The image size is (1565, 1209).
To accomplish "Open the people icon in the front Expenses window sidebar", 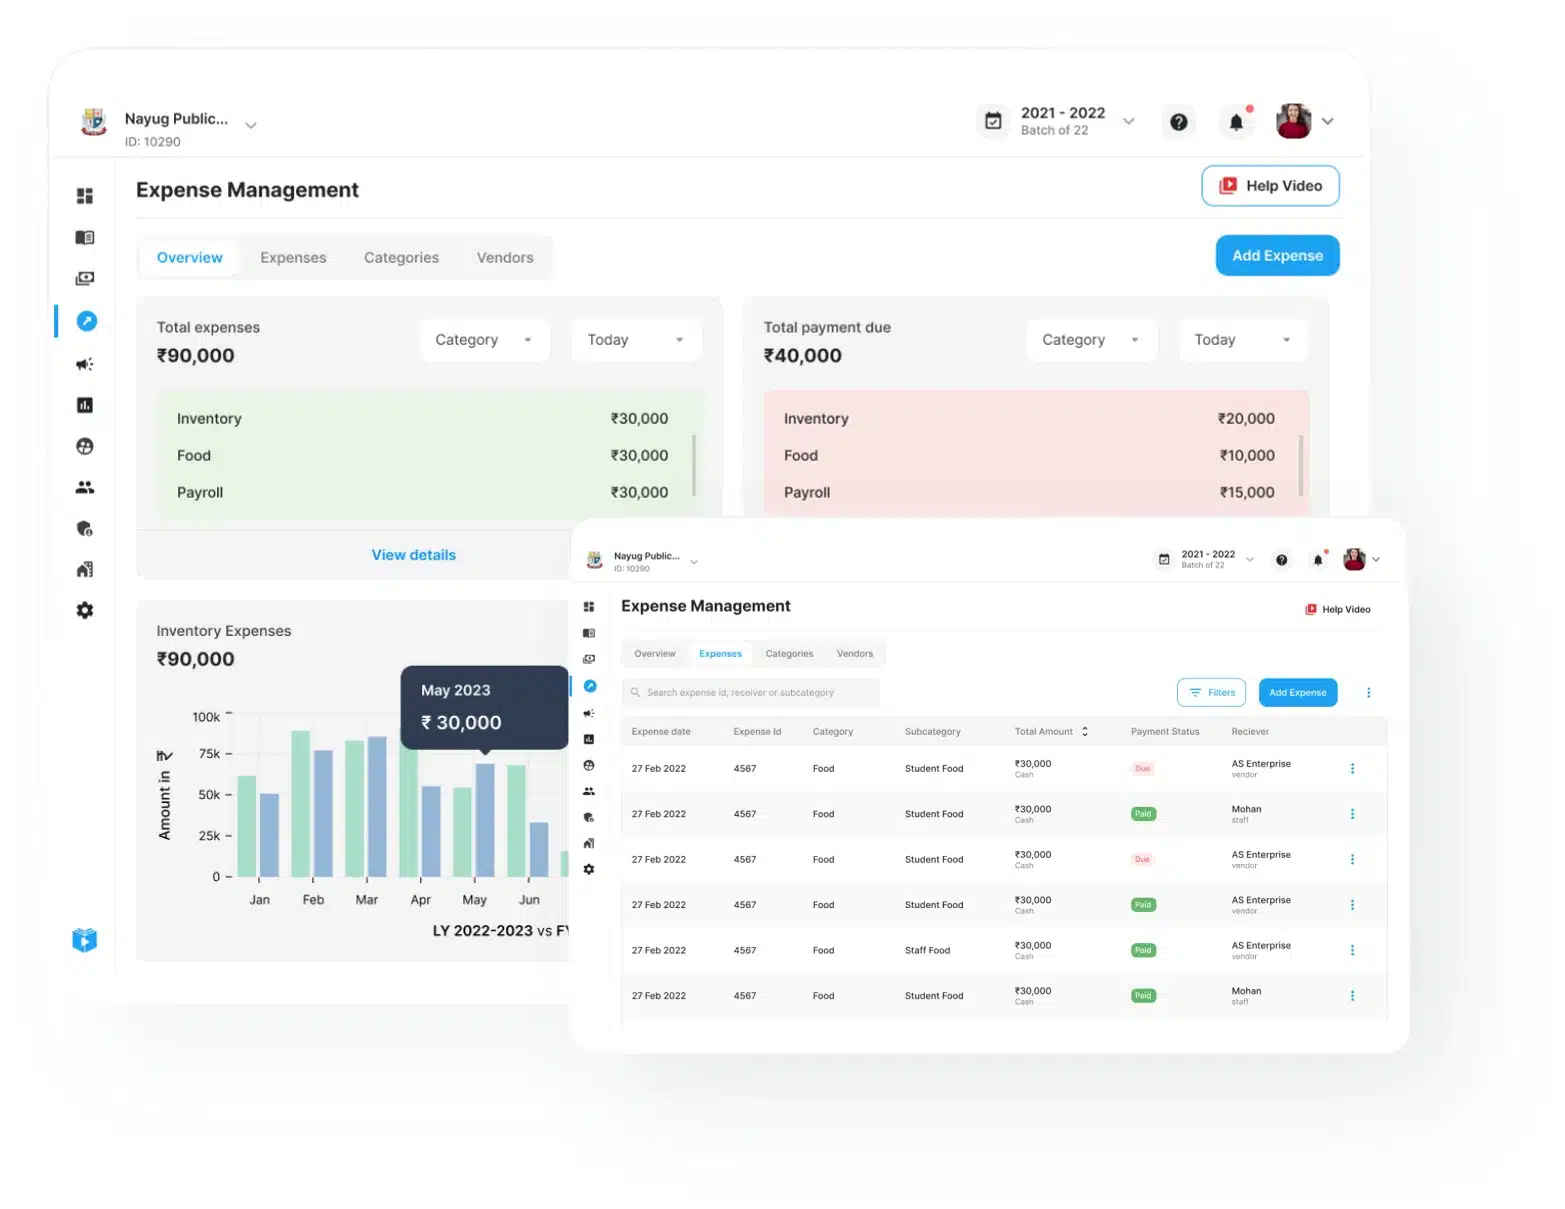I will point(589,791).
